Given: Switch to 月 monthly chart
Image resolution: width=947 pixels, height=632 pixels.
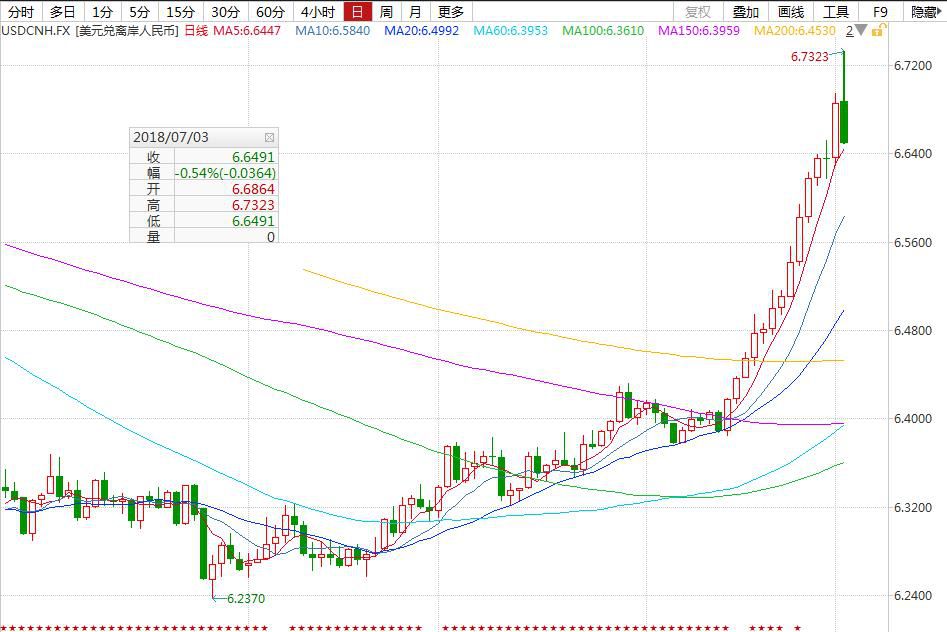Looking at the screenshot, I should [415, 12].
